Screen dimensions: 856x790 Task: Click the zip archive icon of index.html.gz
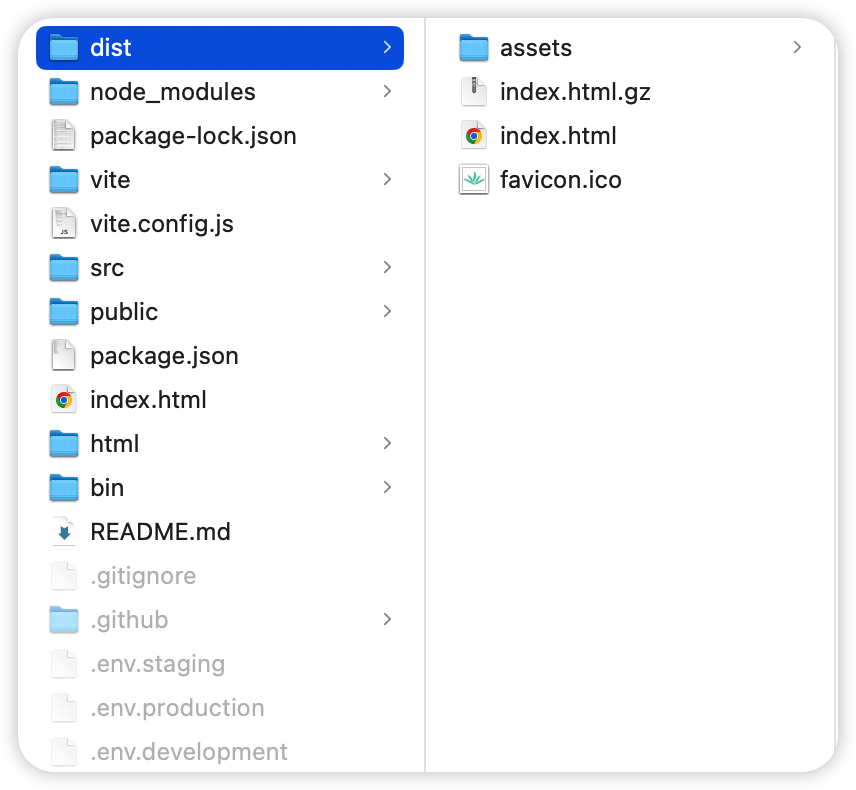(x=474, y=92)
